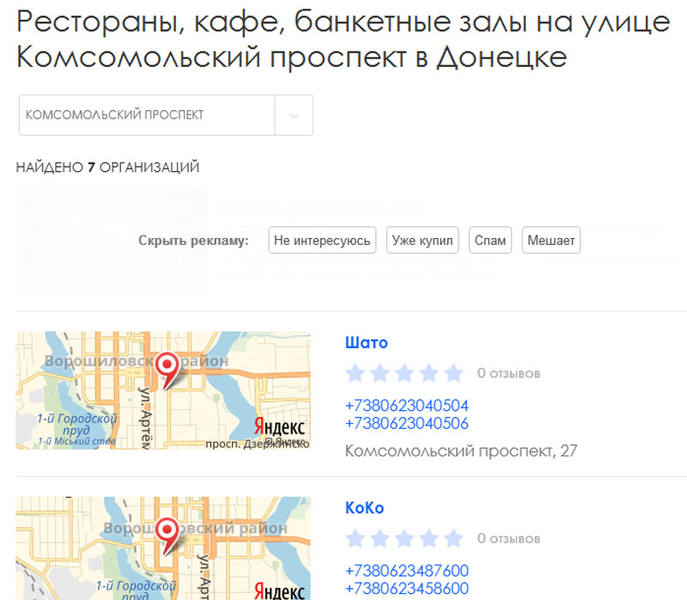Image resolution: width=687 pixels, height=600 pixels.
Task: Rate Шато with the fourth star
Action: tap(429, 373)
